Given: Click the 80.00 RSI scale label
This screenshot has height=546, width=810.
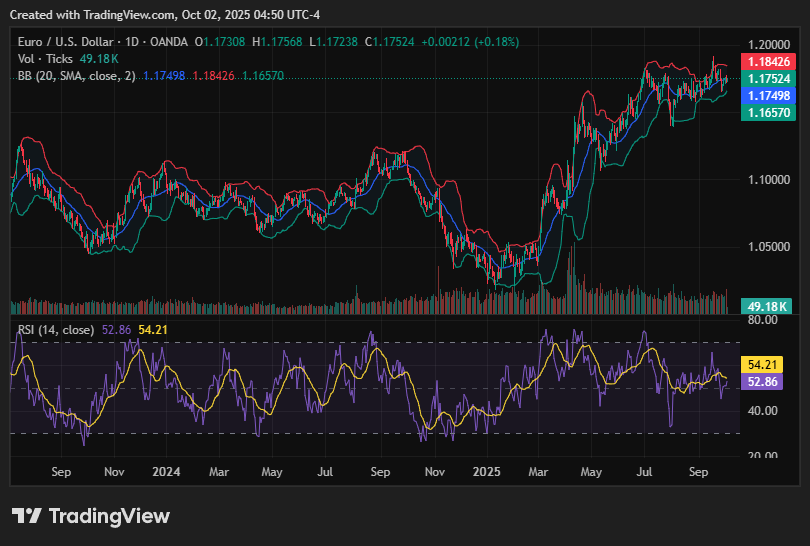Looking at the screenshot, I should (x=764, y=320).
